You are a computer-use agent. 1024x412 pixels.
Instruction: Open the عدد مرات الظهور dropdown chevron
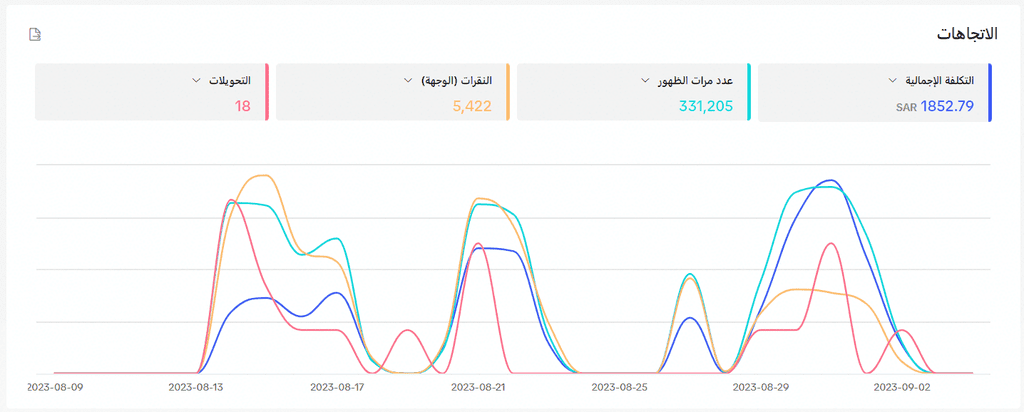646,80
